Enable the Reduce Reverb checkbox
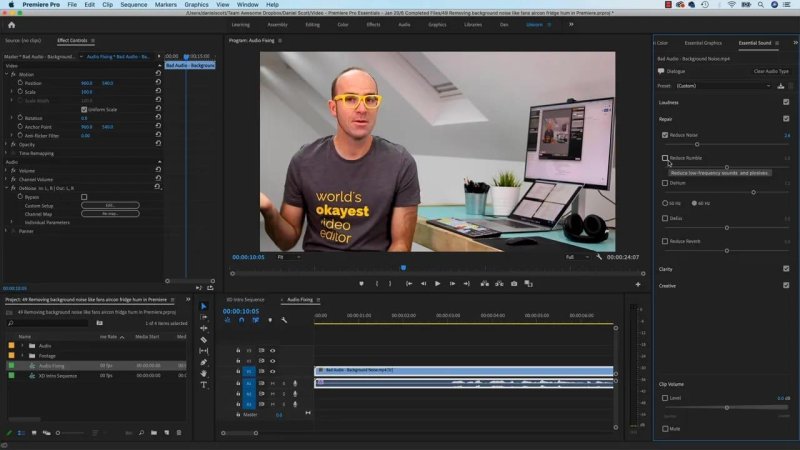800x450 pixels. (x=665, y=241)
